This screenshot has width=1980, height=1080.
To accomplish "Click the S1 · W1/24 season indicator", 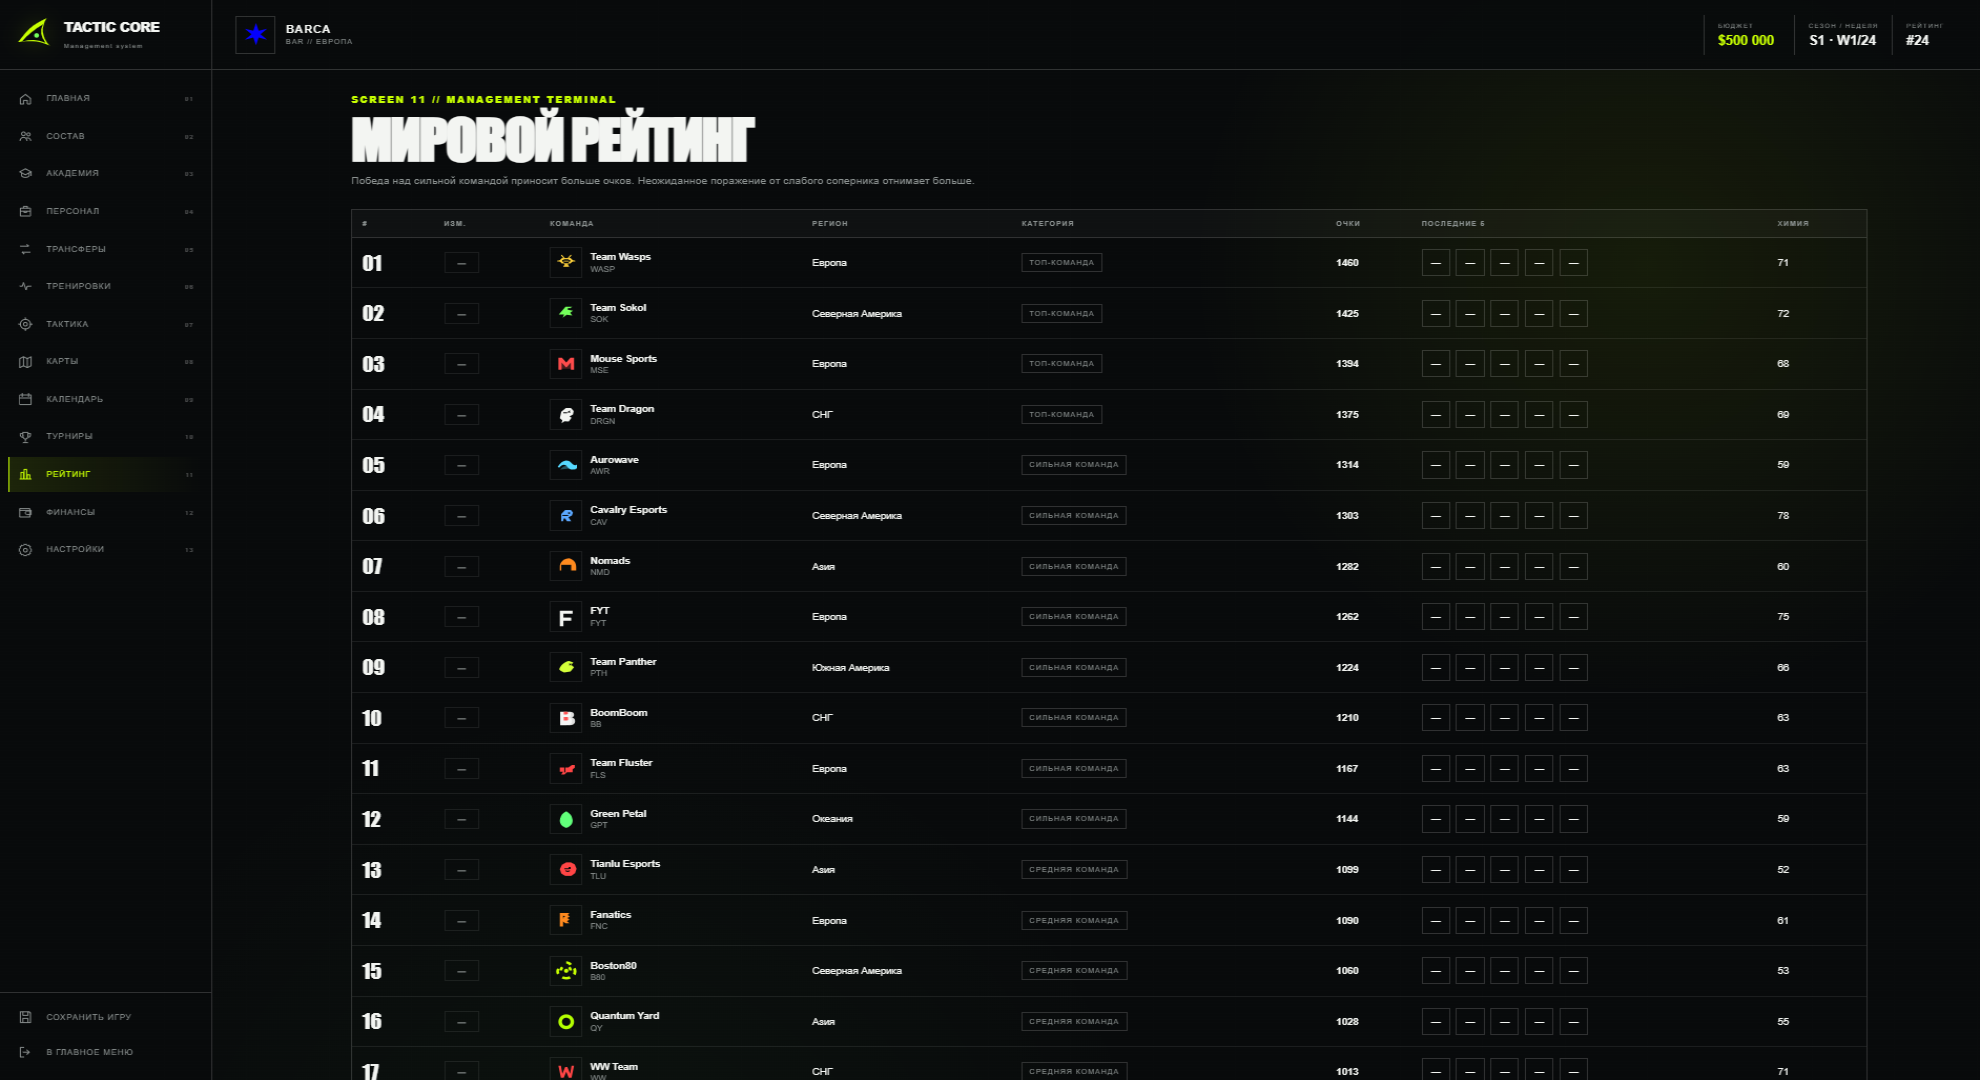I will tap(1842, 41).
